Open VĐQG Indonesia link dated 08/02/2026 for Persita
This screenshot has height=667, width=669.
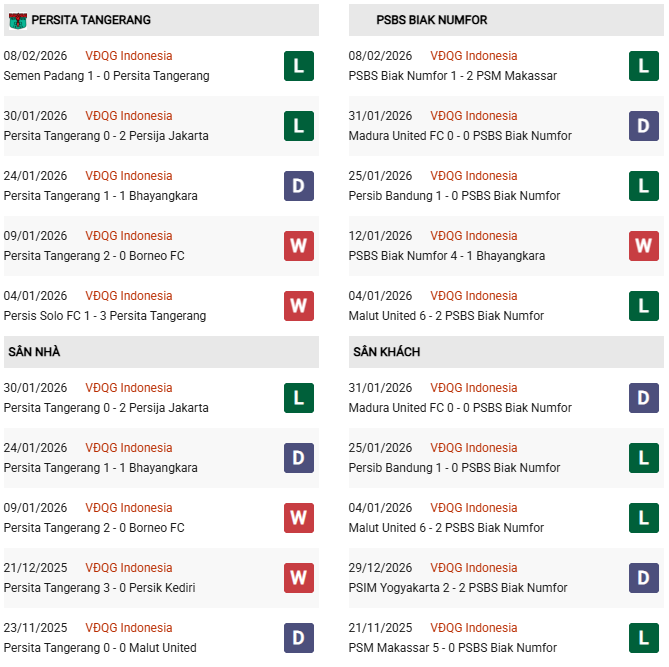pos(128,56)
